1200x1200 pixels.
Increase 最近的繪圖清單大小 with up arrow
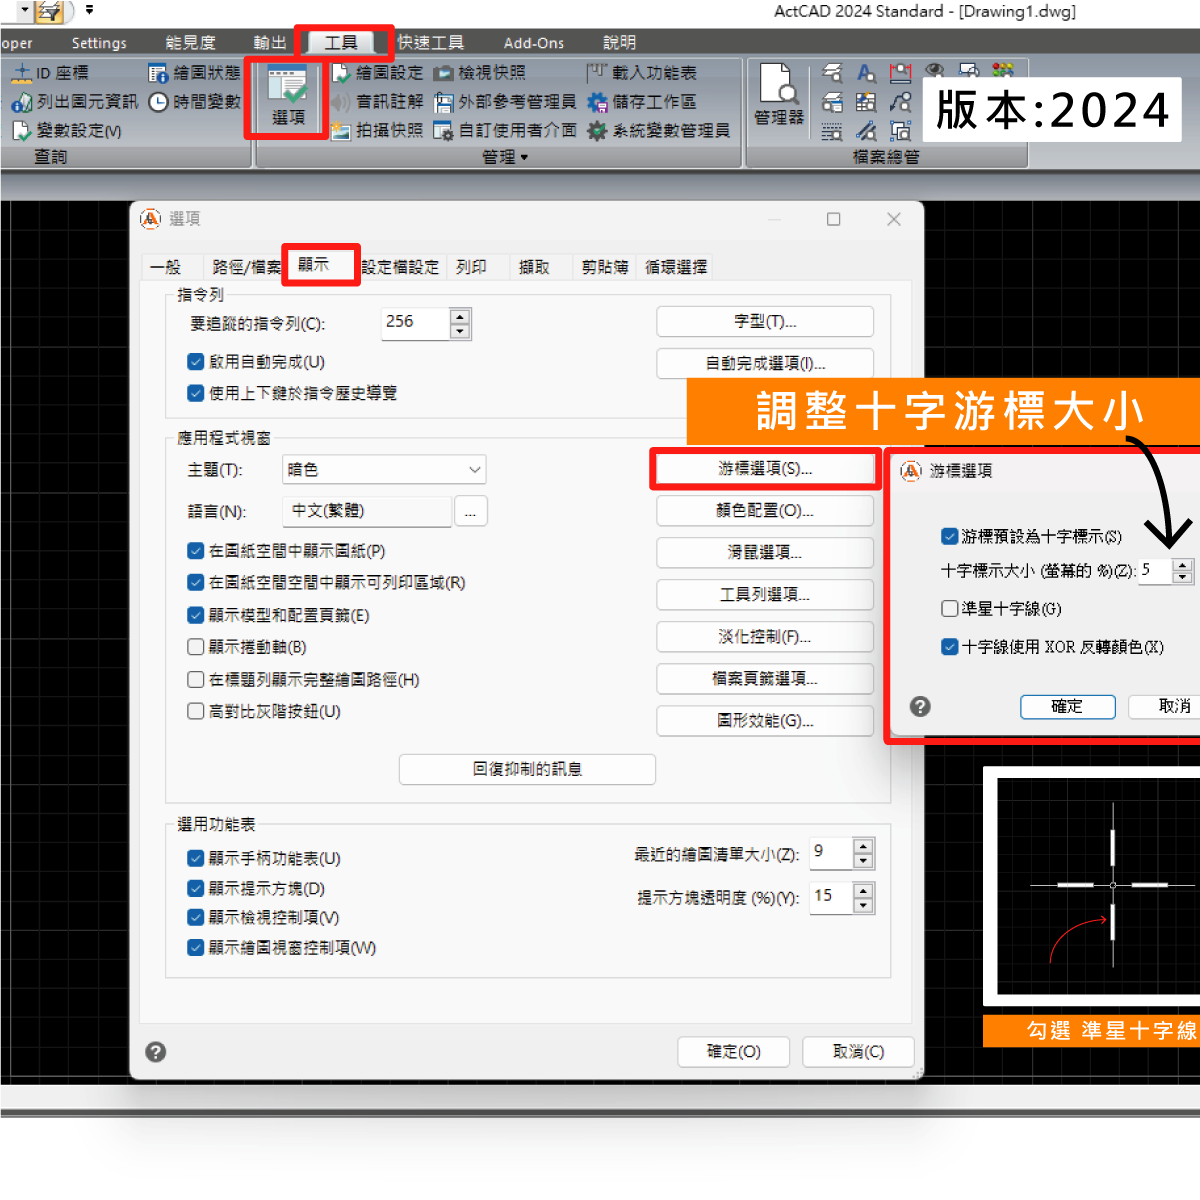(864, 847)
